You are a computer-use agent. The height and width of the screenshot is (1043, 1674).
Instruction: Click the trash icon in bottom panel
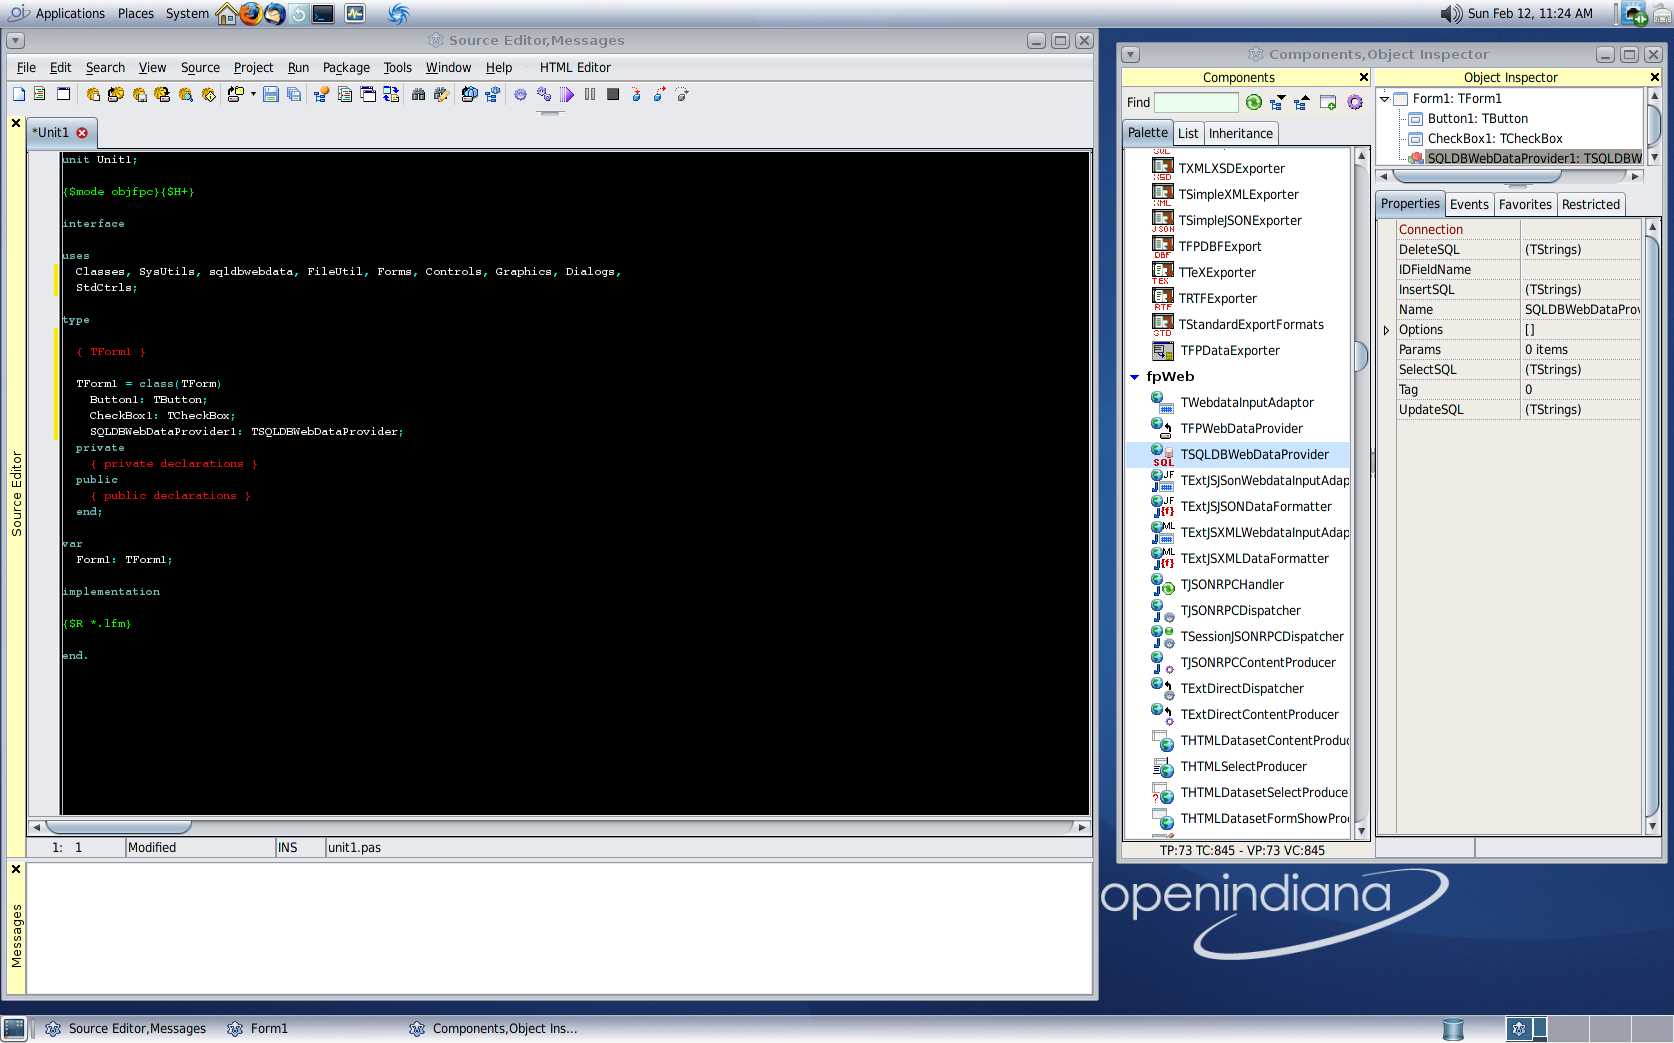point(1453,1028)
